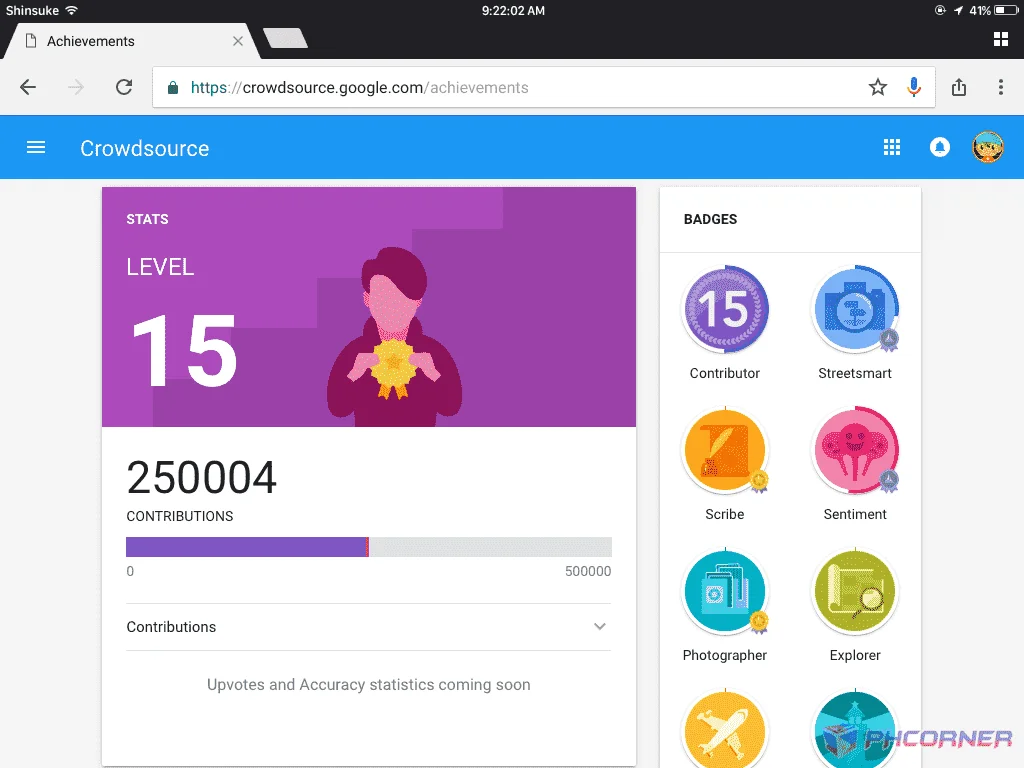Select the Explorer map badge

[855, 592]
